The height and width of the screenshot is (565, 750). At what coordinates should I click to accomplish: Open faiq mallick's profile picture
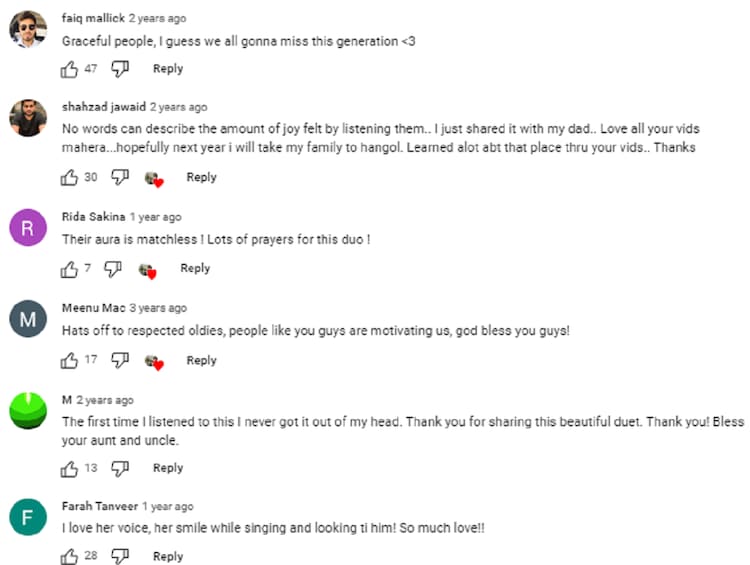tap(28, 30)
